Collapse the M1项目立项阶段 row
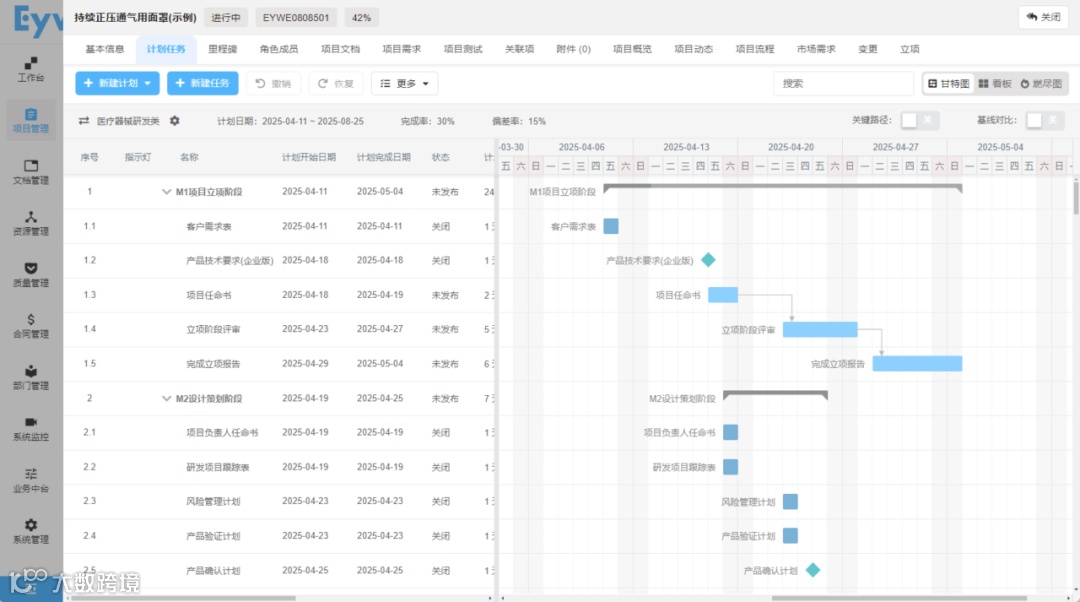Viewport: 1080px width, 602px height. coord(166,191)
